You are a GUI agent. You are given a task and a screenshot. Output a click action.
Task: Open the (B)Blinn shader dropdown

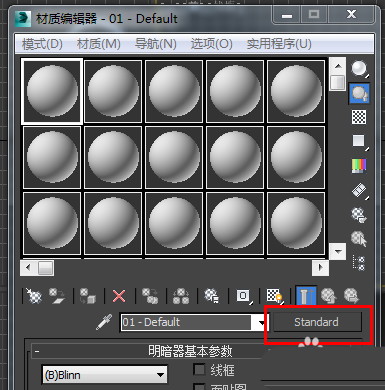[105, 375]
